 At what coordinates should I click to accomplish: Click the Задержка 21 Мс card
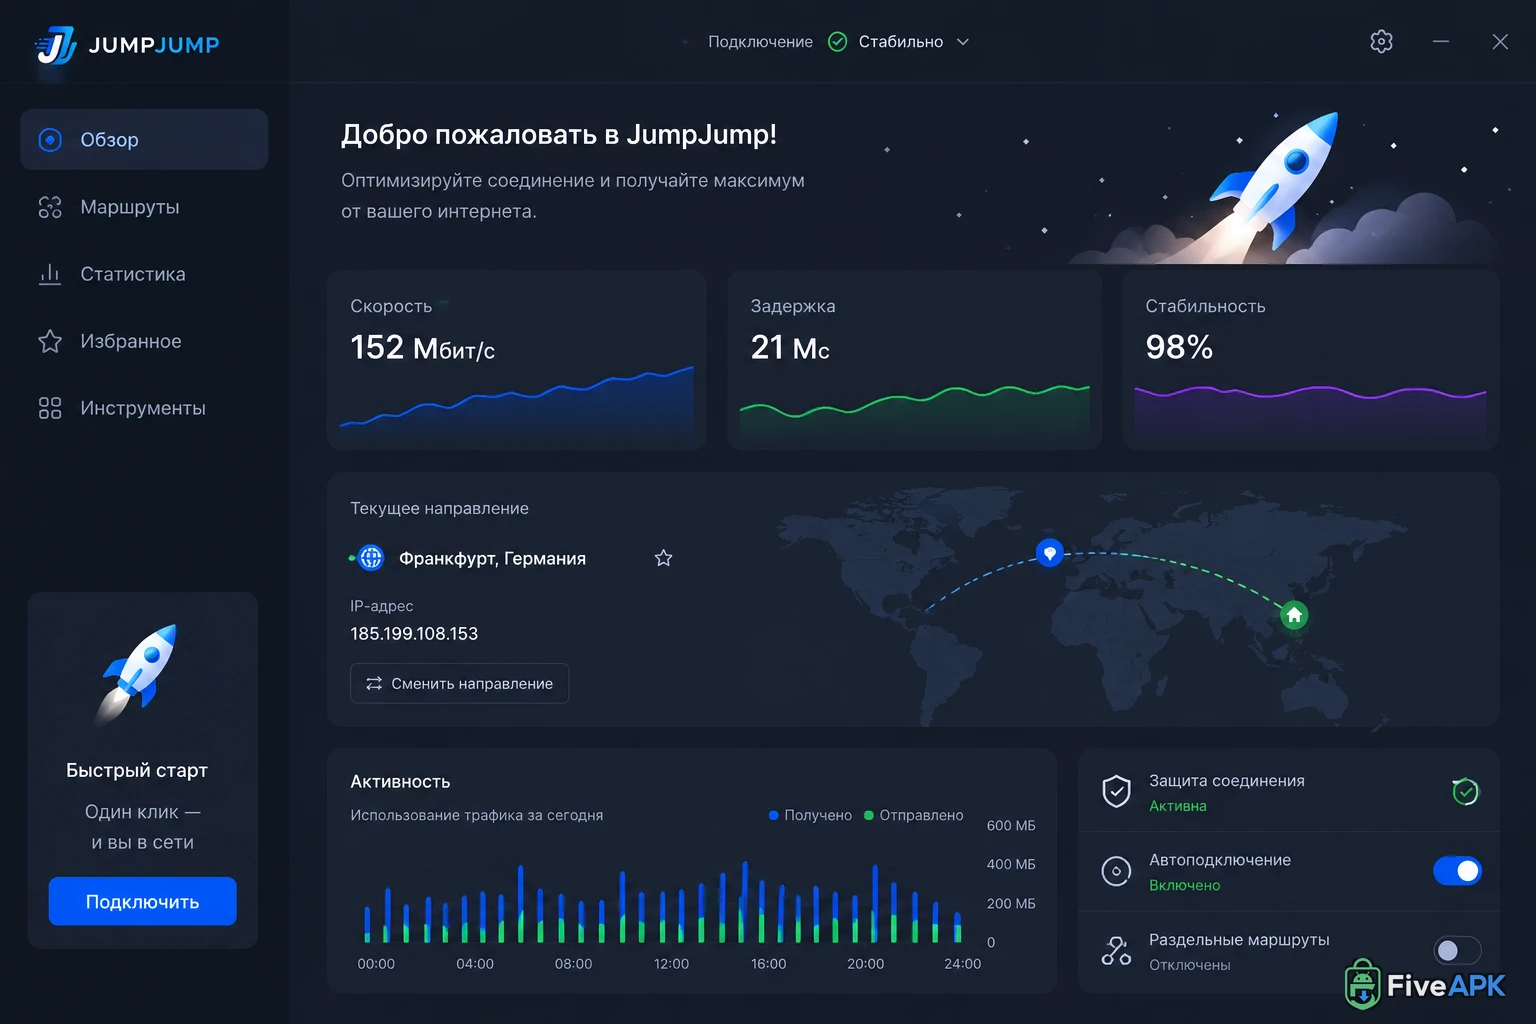pos(915,360)
